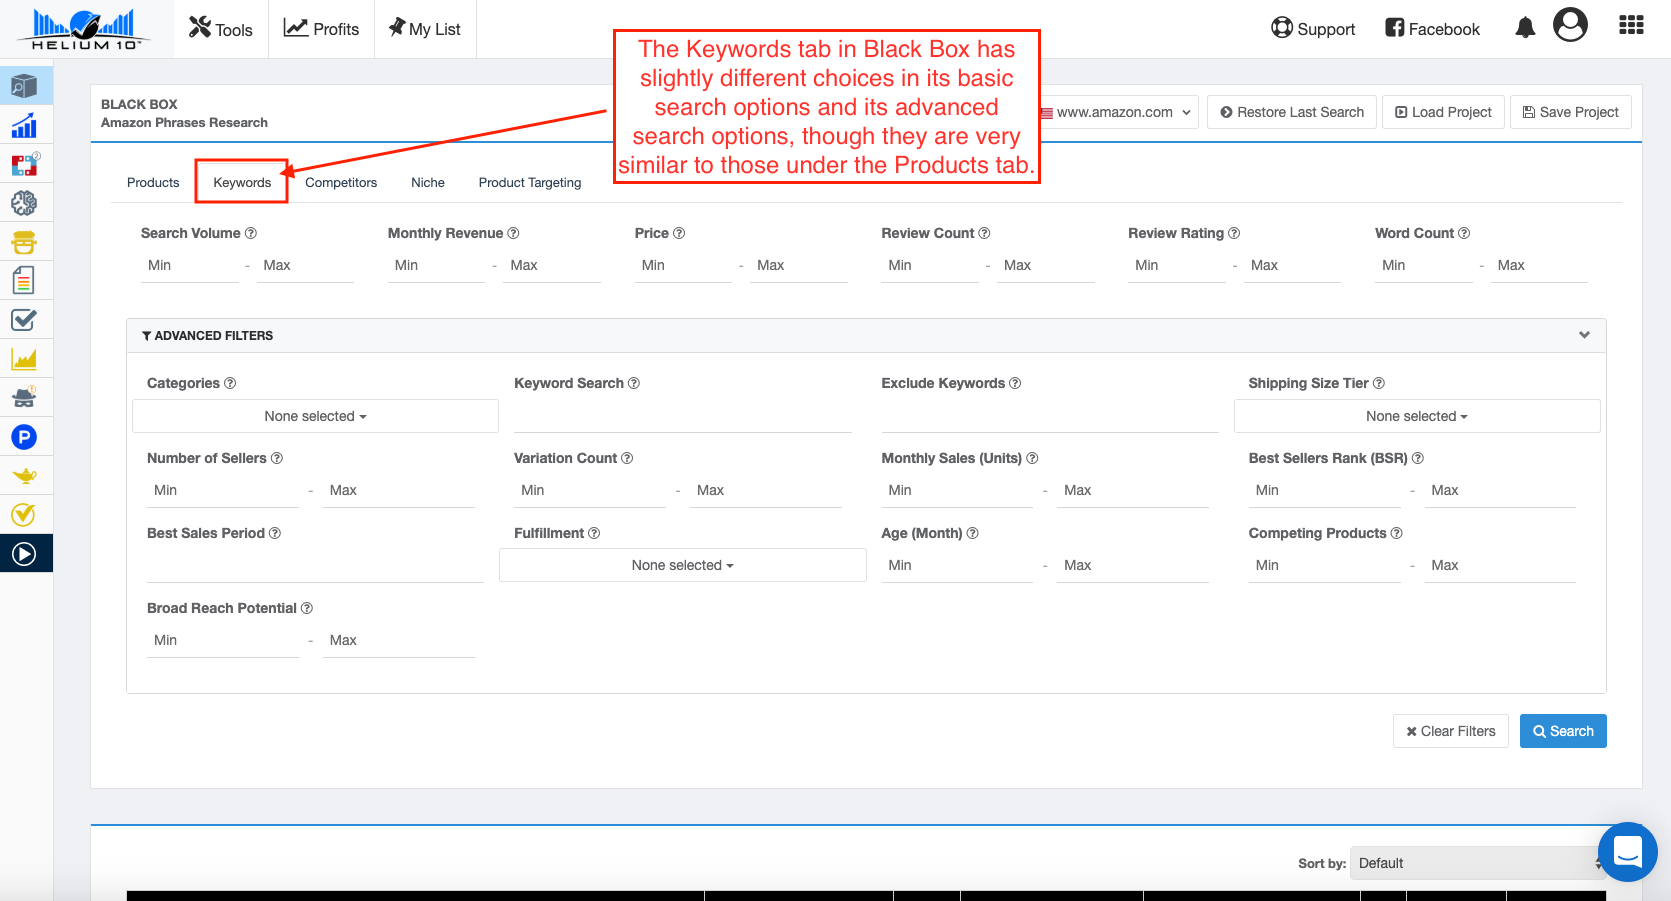
Task: Open Black Box tool in sidebar
Action: (x=24, y=87)
